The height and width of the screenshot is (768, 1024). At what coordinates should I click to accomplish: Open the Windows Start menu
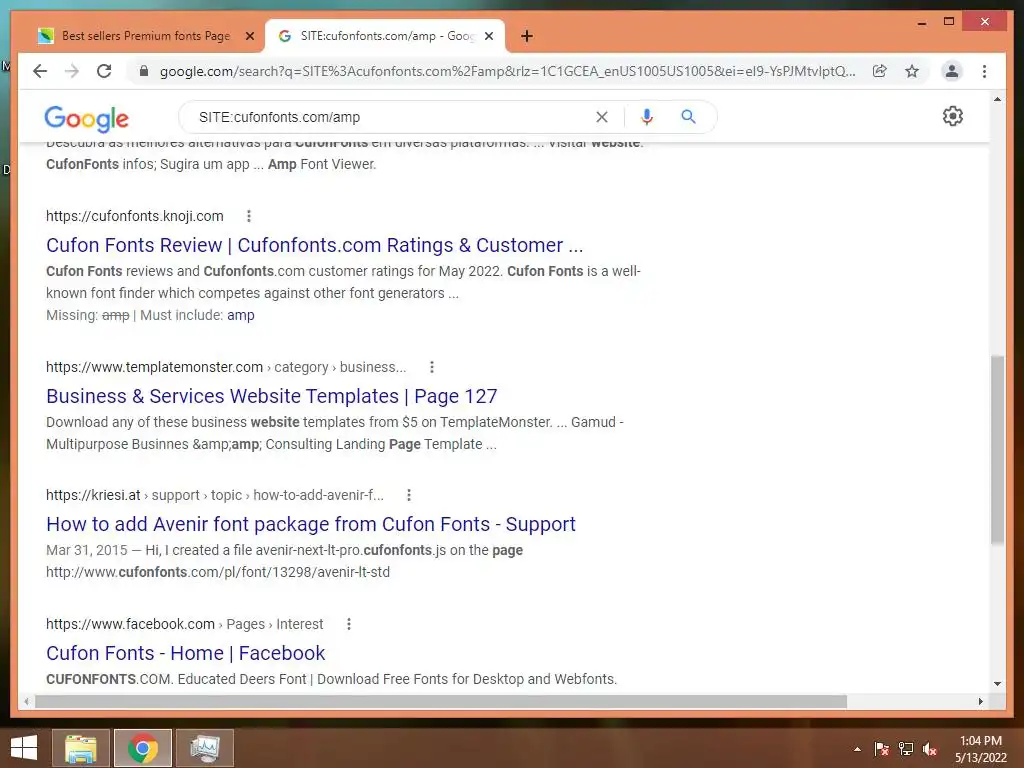pyautogui.click(x=24, y=748)
